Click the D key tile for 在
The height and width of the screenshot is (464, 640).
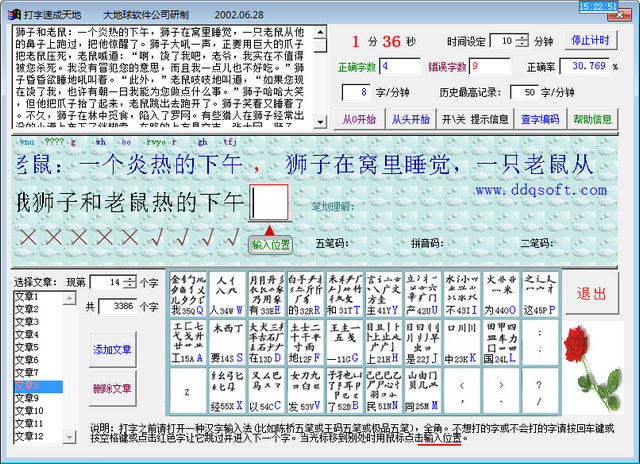pos(266,342)
